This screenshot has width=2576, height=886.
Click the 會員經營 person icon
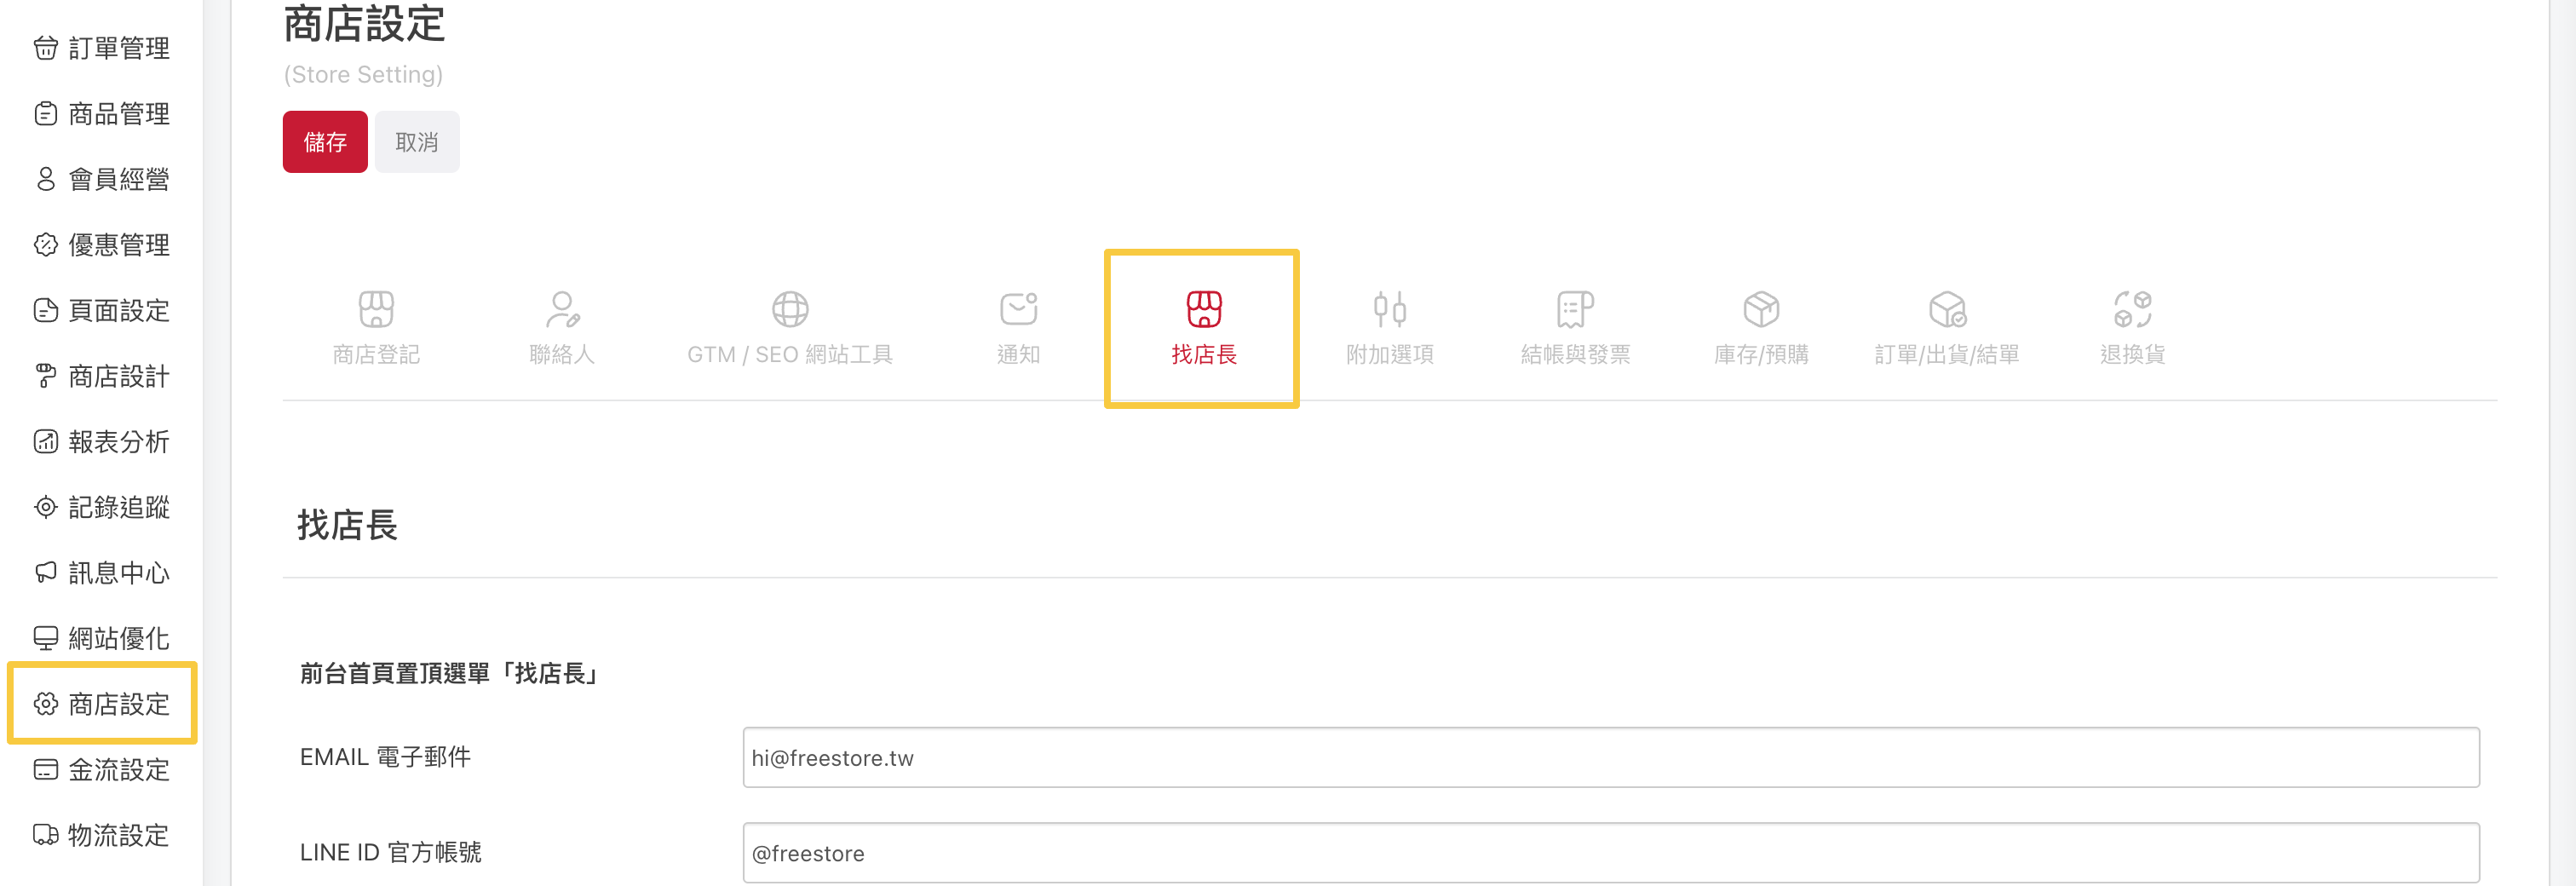tap(46, 179)
